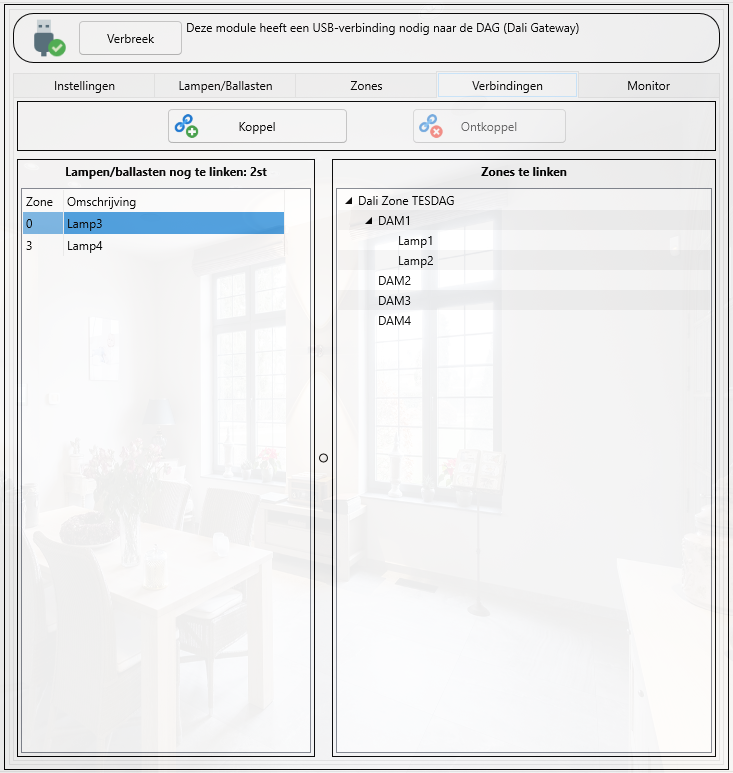Select the Lamp3 row
This screenshot has height=773, width=733.
click(x=153, y=223)
